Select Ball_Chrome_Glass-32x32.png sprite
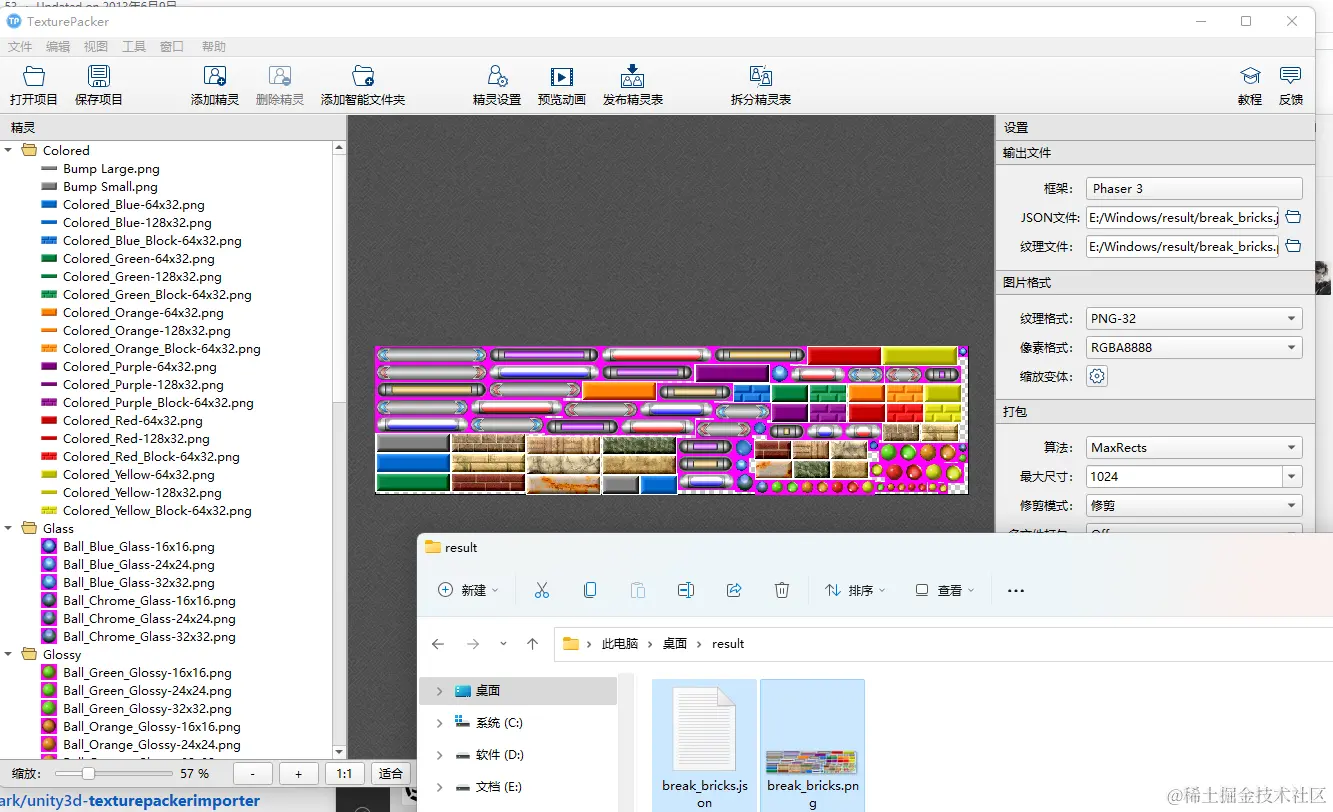 coord(149,637)
